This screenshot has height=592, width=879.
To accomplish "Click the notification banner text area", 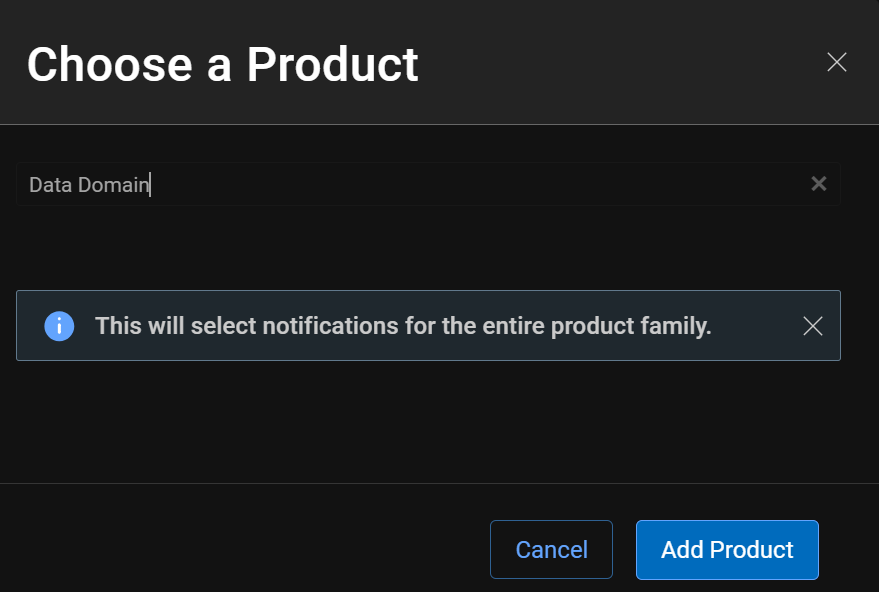I will click(x=403, y=326).
